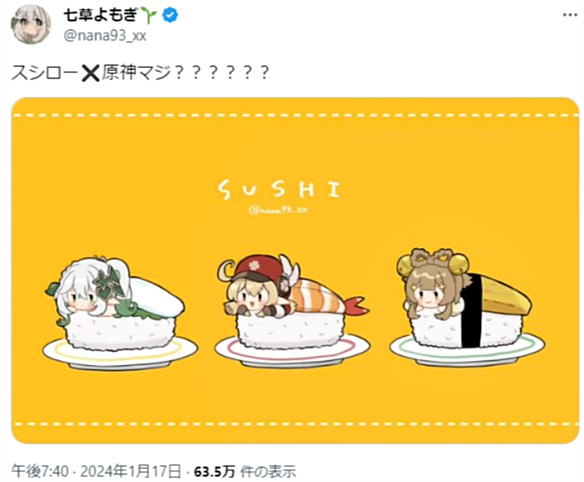Screen dimensions: 584x482
Task: Open the three-dot more options menu
Action: coord(569,15)
